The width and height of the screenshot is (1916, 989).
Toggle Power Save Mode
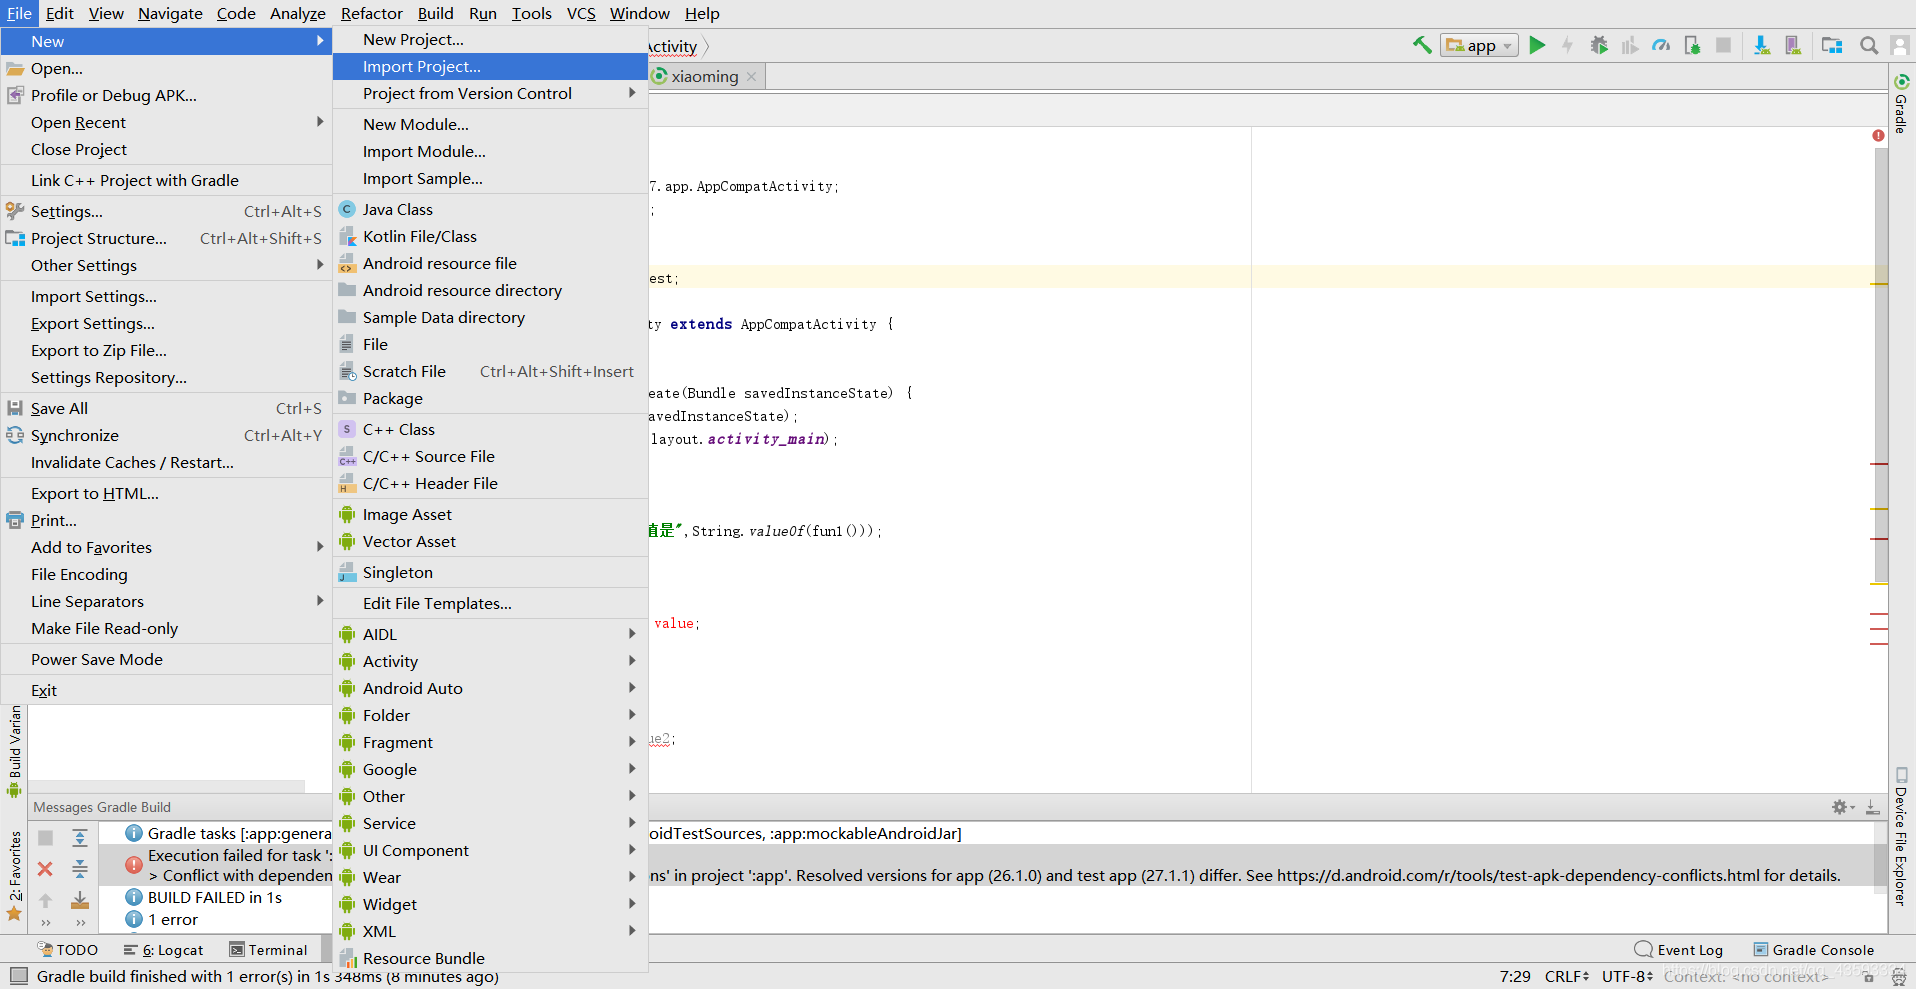[x=166, y=659]
